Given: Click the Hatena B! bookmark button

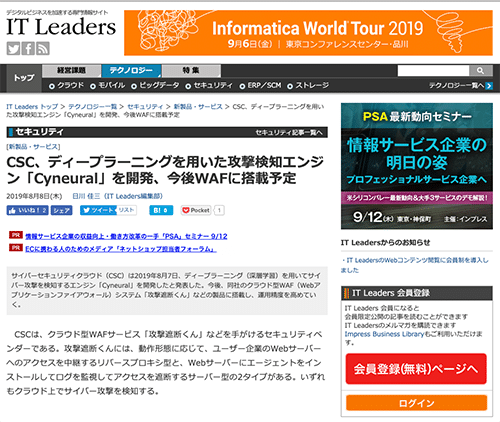Looking at the screenshot, I should pyautogui.click(x=161, y=210).
